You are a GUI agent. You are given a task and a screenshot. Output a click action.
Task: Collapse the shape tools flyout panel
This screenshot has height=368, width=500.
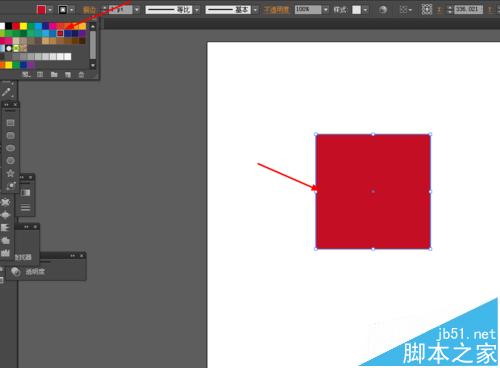7,105
